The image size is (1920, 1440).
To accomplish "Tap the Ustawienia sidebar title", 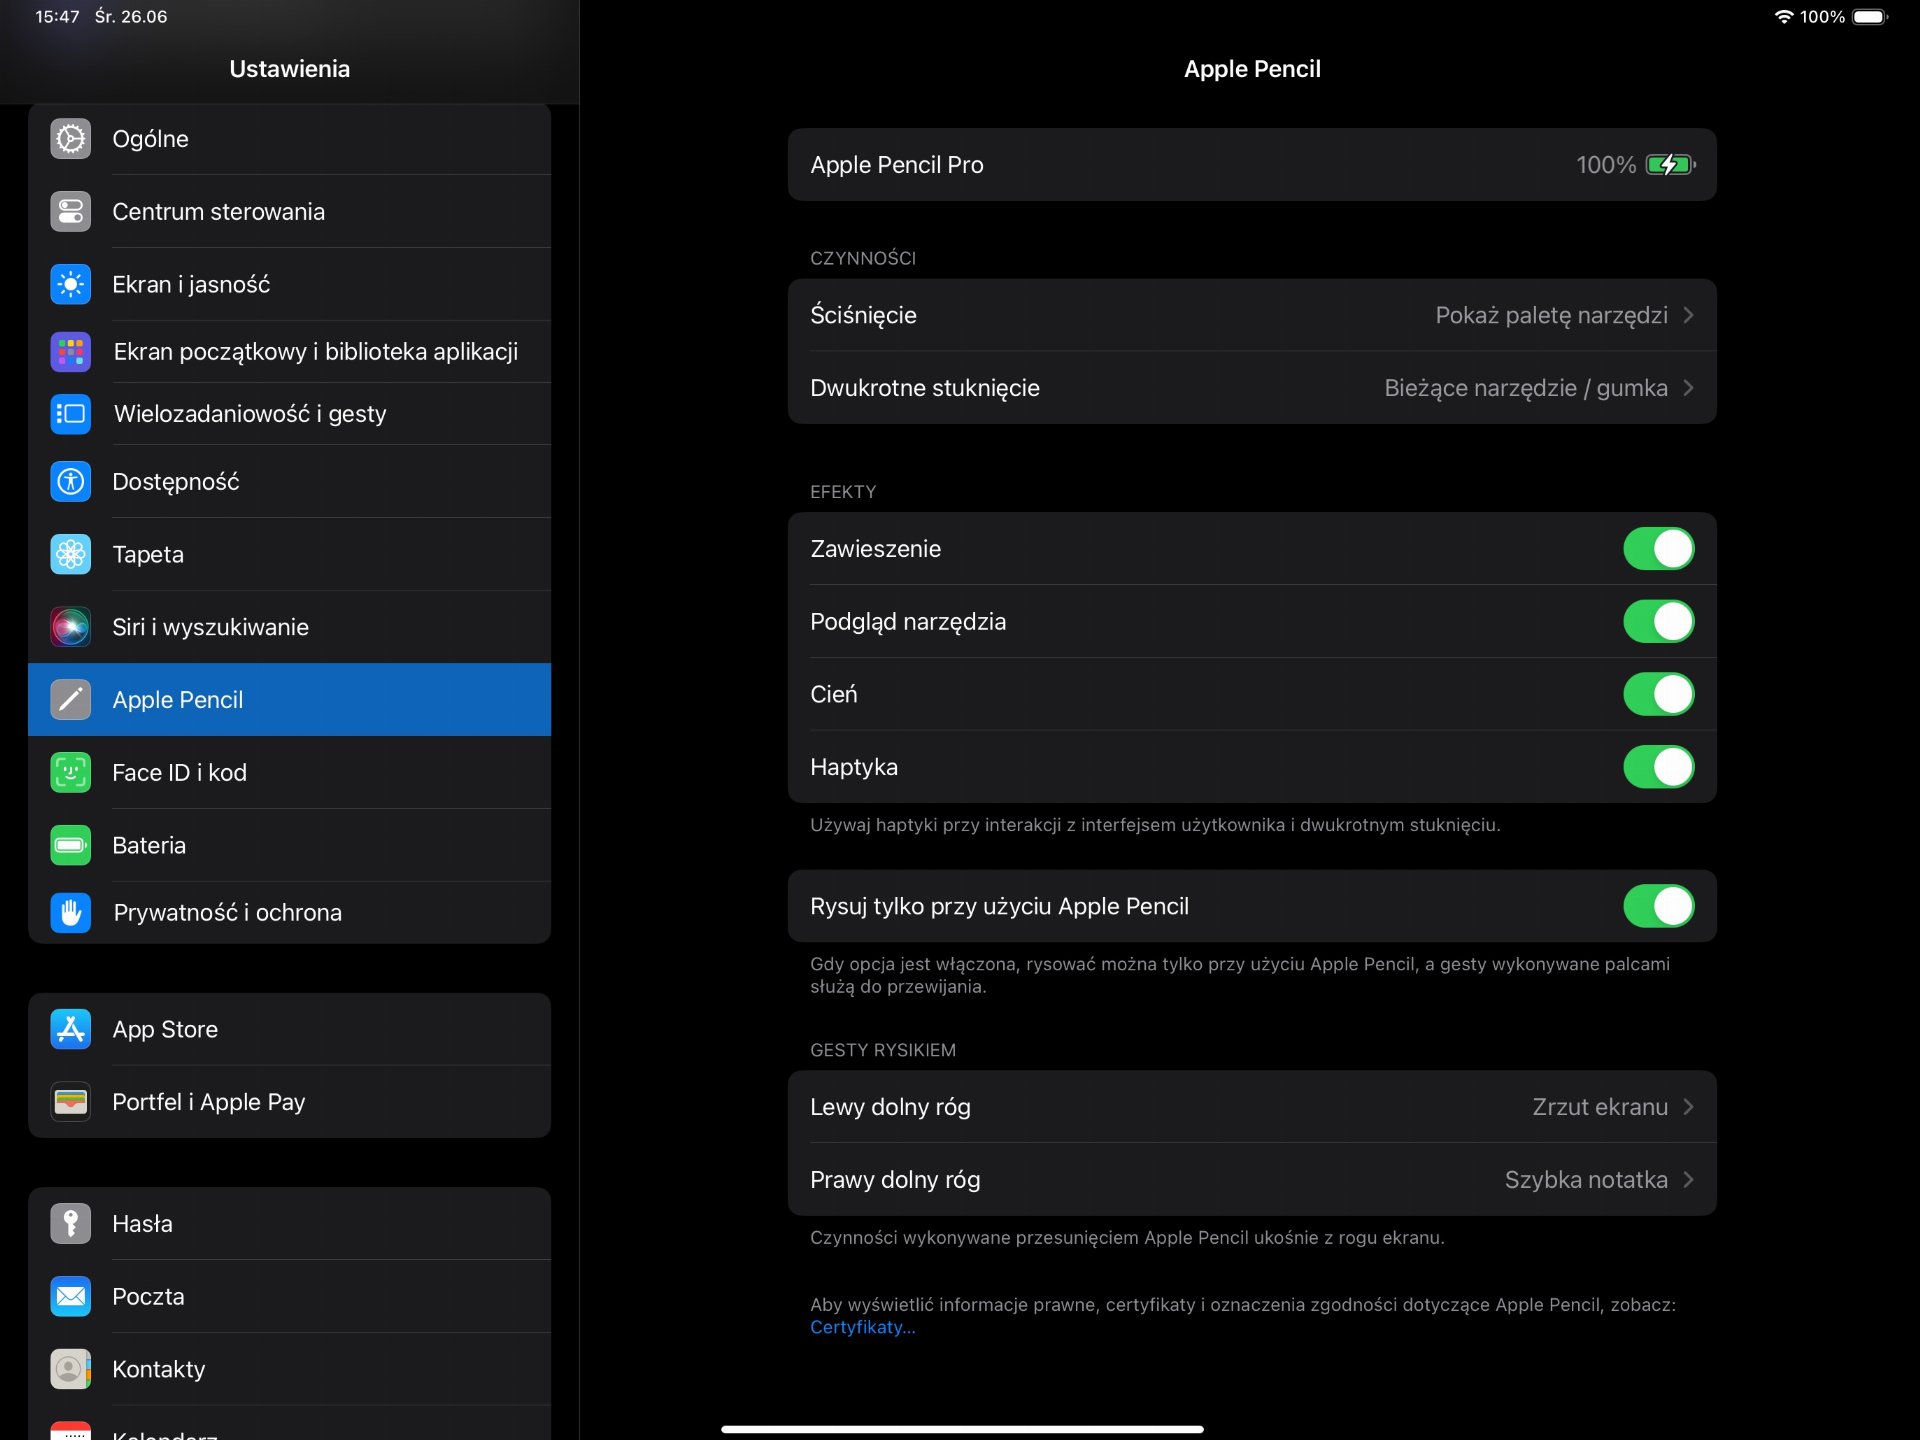I will pyautogui.click(x=289, y=69).
